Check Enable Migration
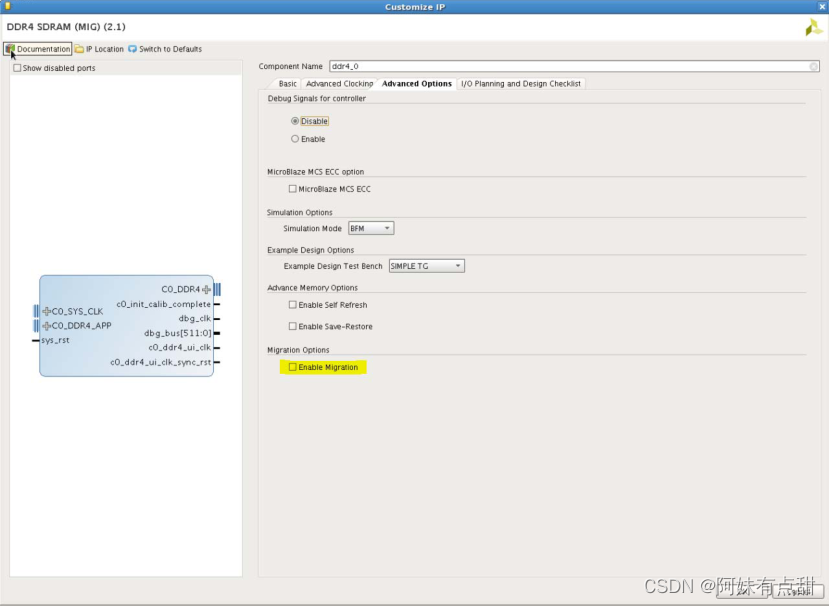This screenshot has height=606, width=831. pyautogui.click(x=293, y=367)
